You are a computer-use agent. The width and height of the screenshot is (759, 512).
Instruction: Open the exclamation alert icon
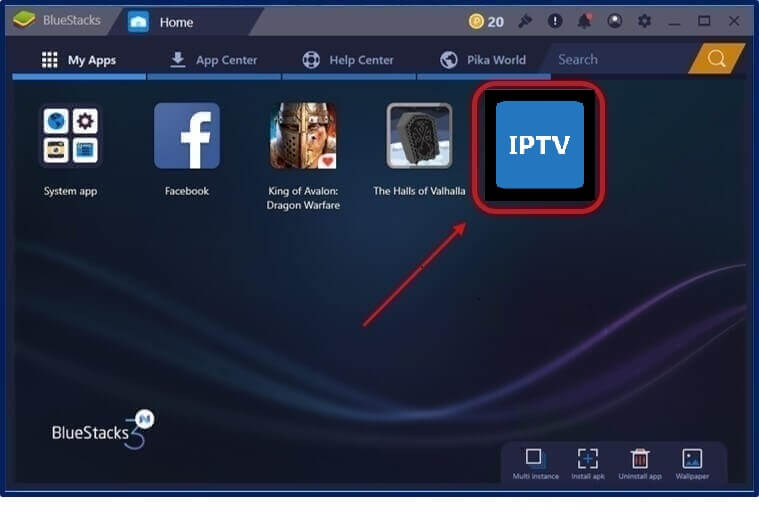tap(555, 21)
